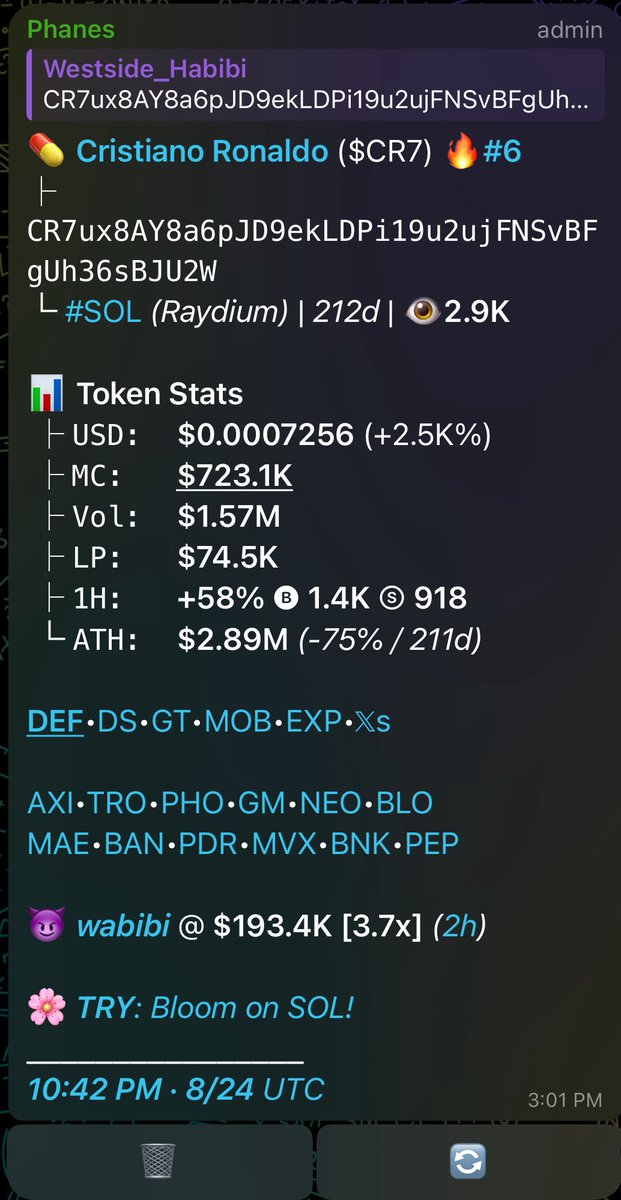Click the purple devil emoji by wabibi
621x1200 pixels.
(x=47, y=927)
